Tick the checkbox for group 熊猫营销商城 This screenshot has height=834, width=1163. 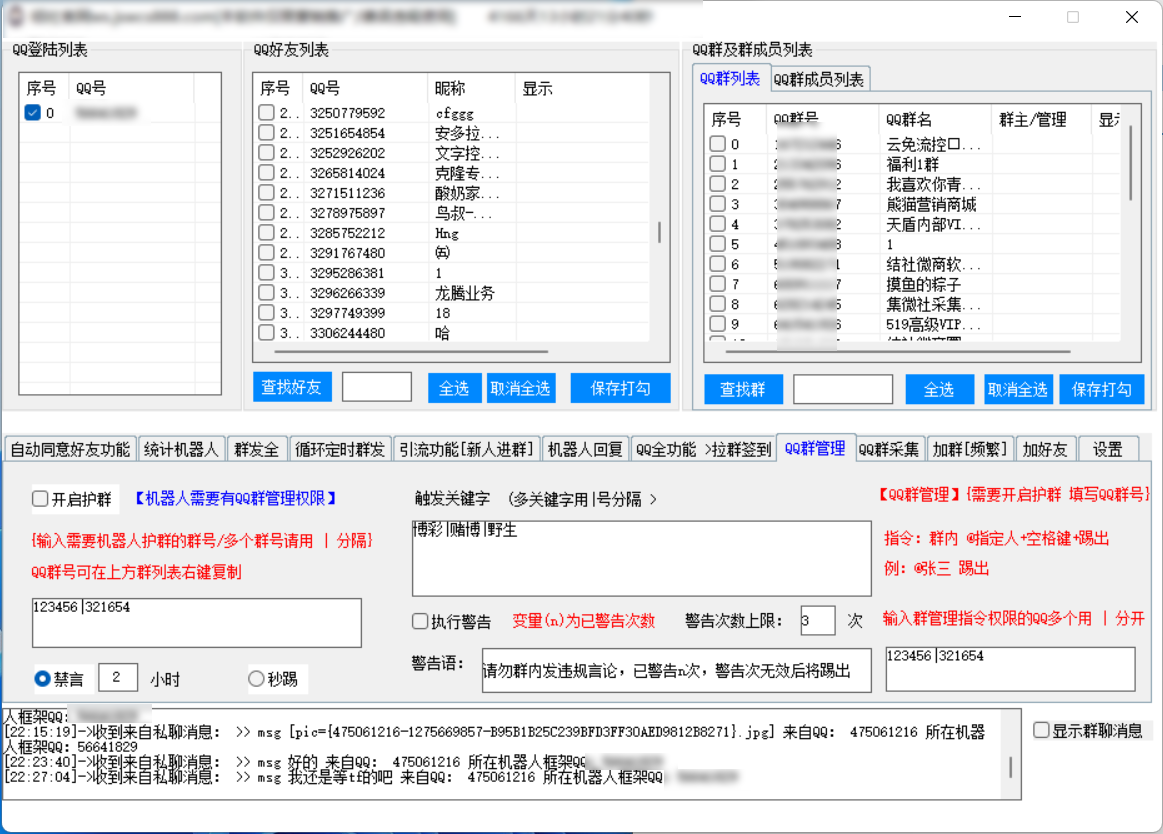717,204
